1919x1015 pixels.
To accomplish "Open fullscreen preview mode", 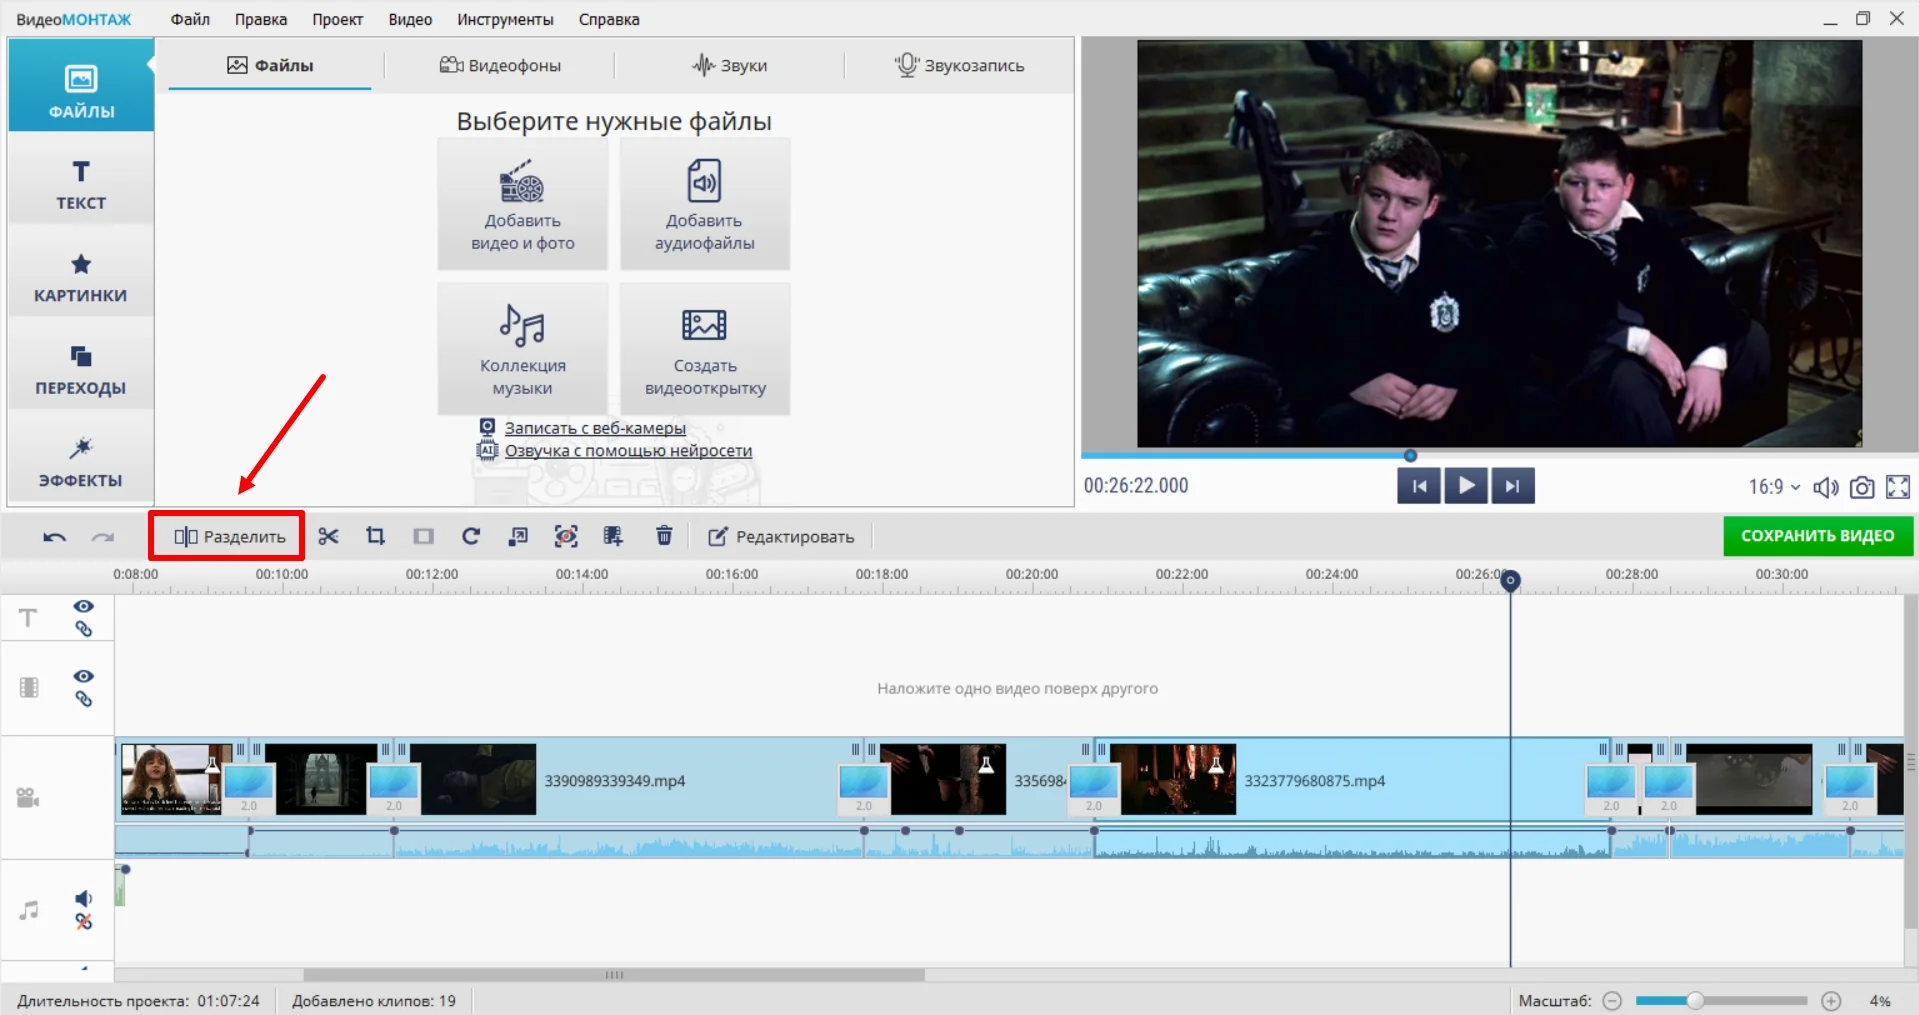I will [1897, 487].
